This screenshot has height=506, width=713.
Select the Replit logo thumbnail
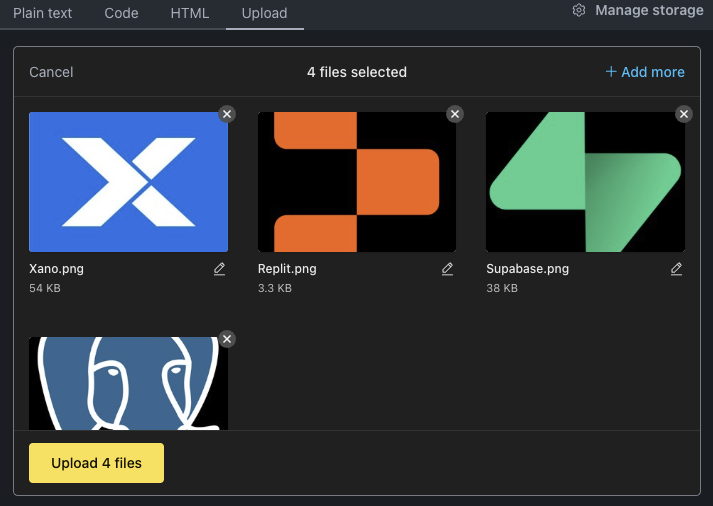(357, 182)
